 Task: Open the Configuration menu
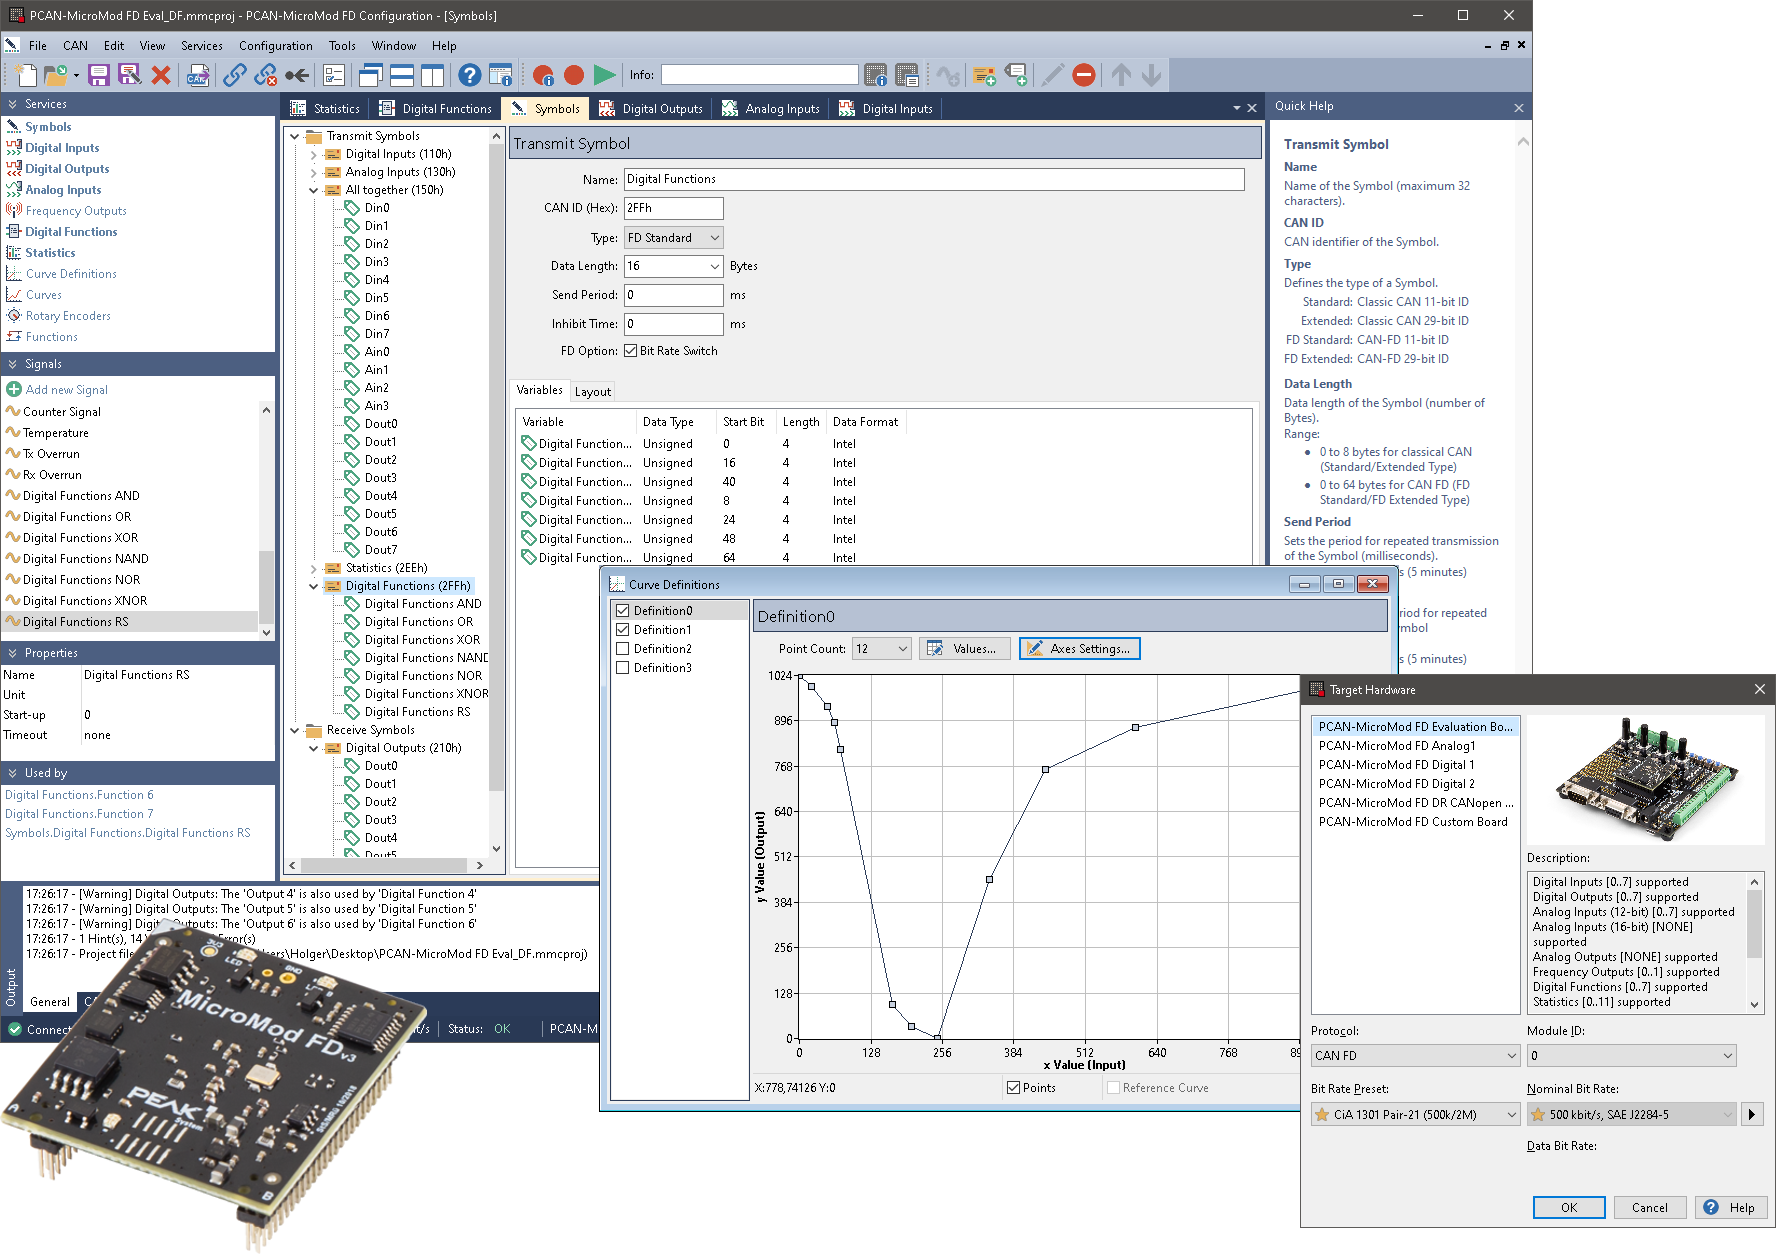276,46
